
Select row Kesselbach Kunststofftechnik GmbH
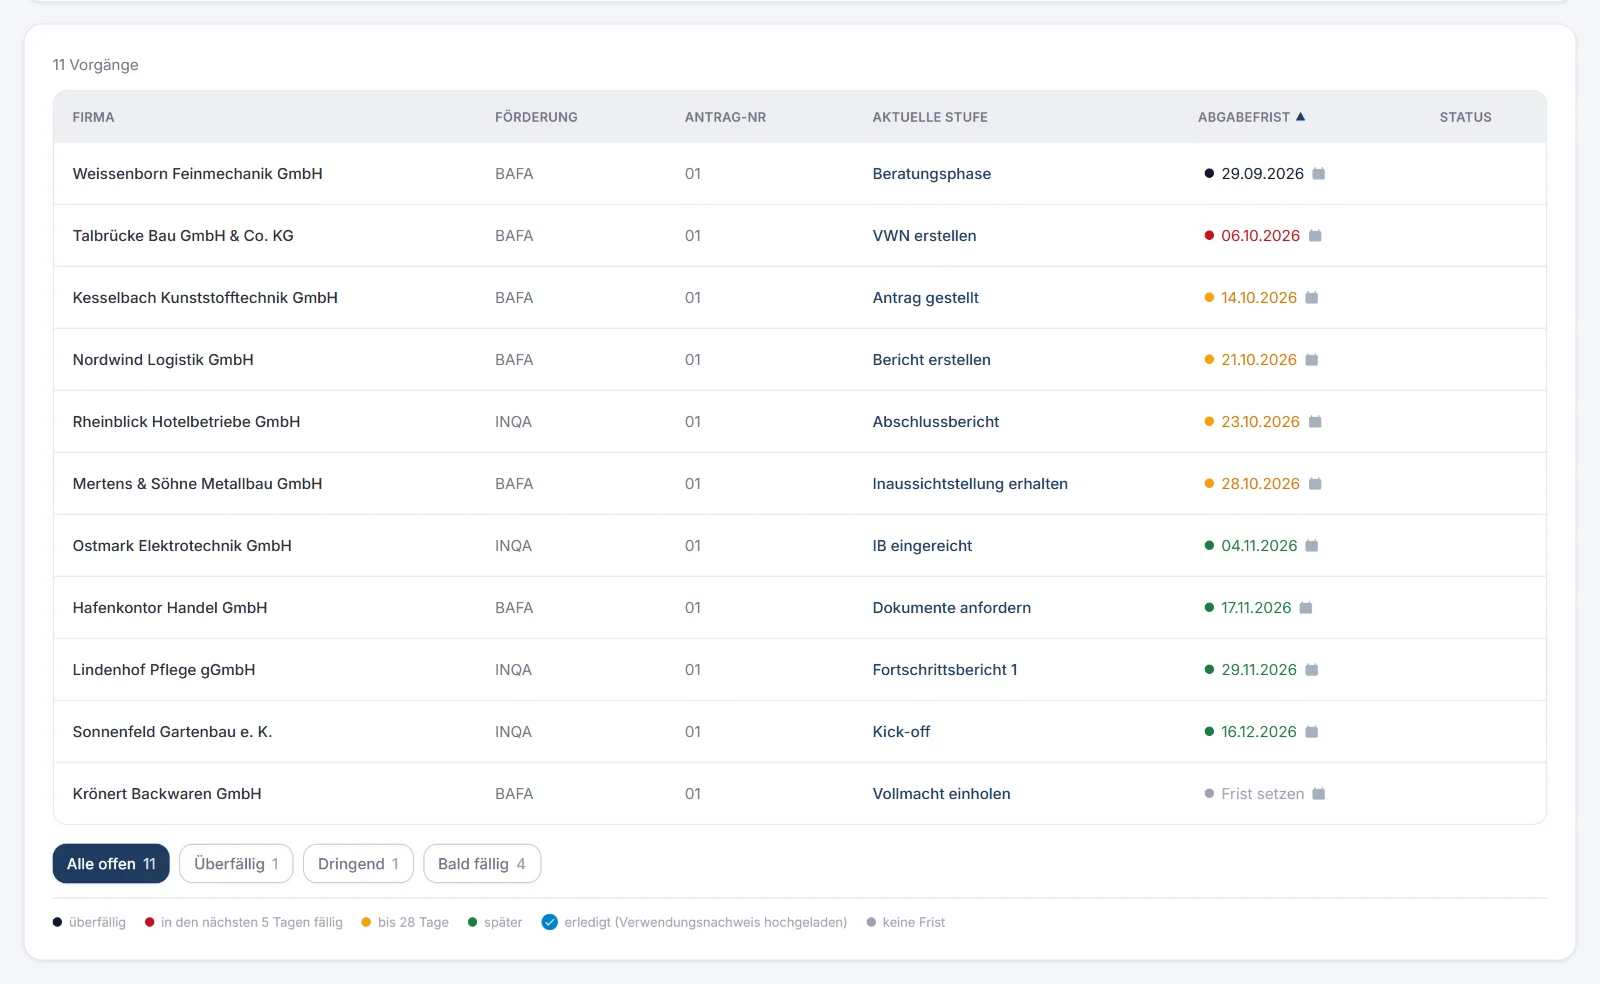pyautogui.click(x=800, y=298)
